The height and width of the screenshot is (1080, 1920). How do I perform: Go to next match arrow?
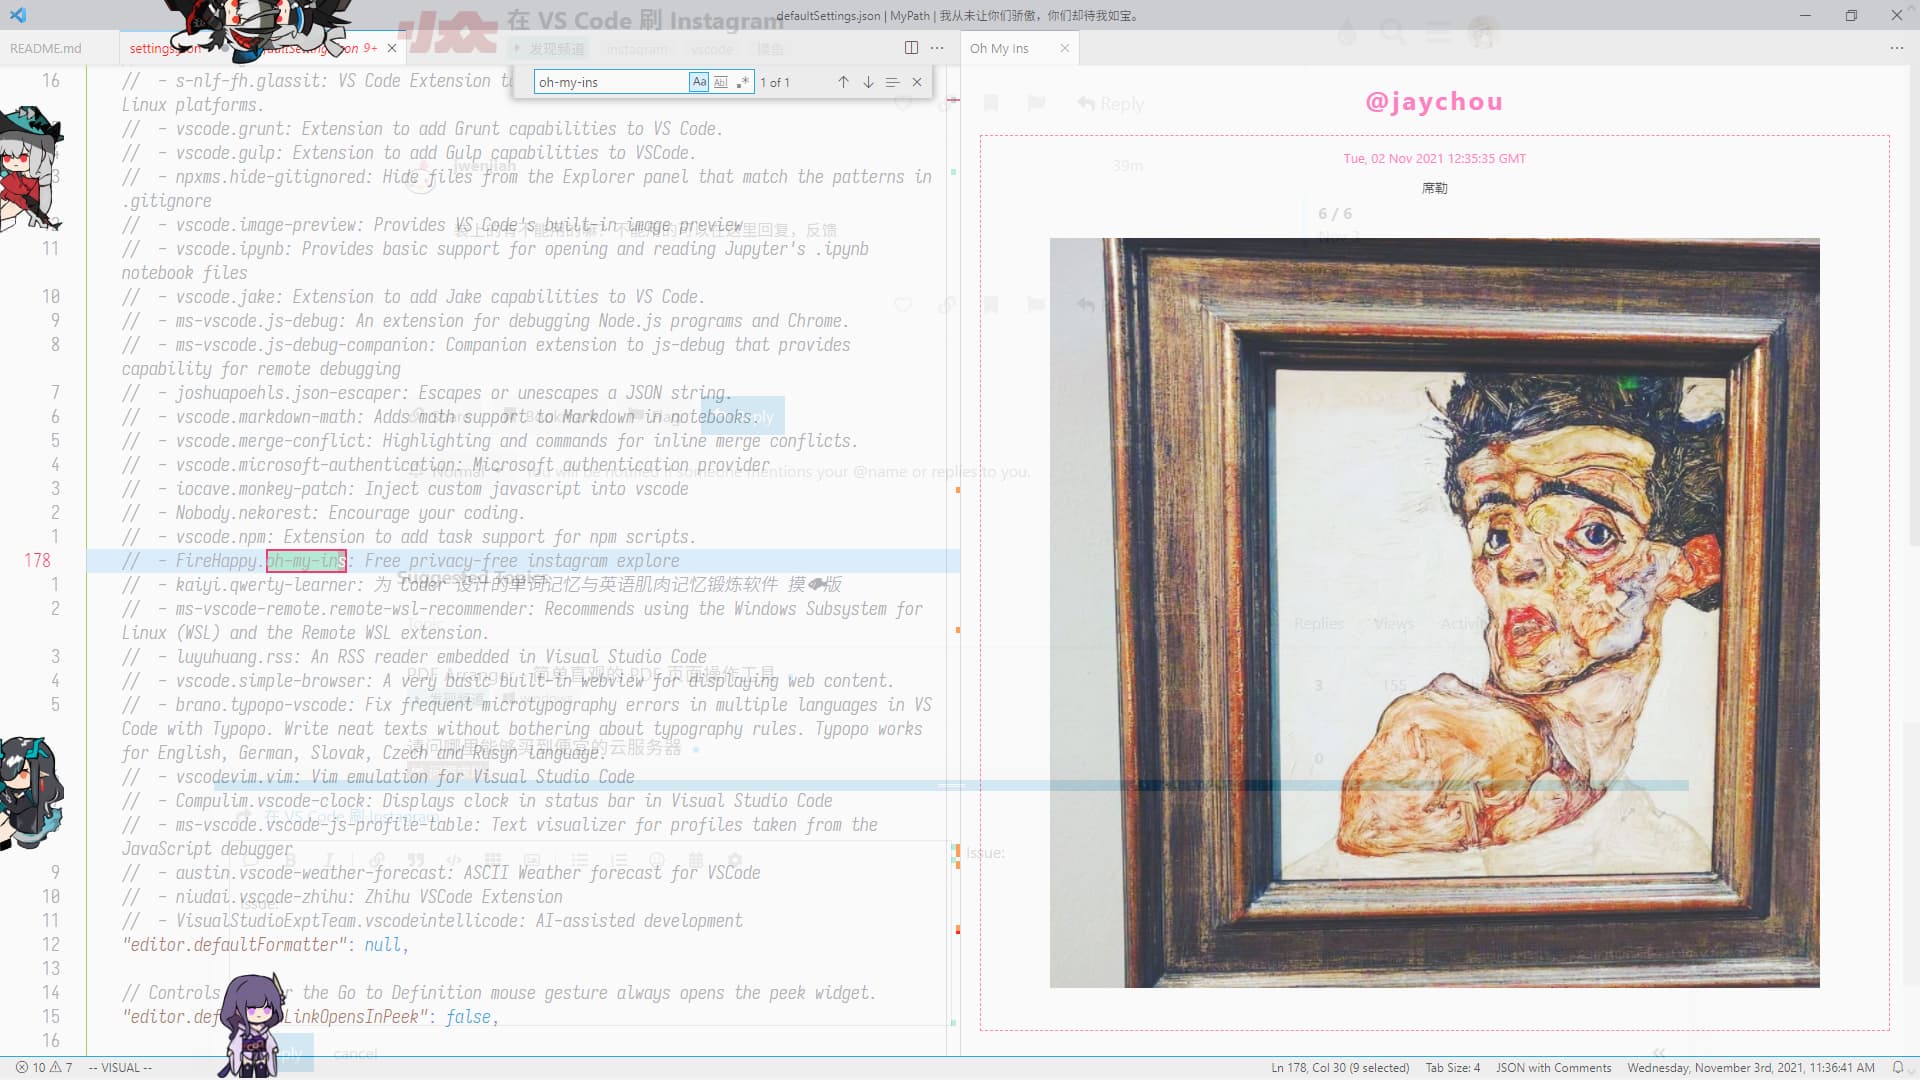coord(868,82)
